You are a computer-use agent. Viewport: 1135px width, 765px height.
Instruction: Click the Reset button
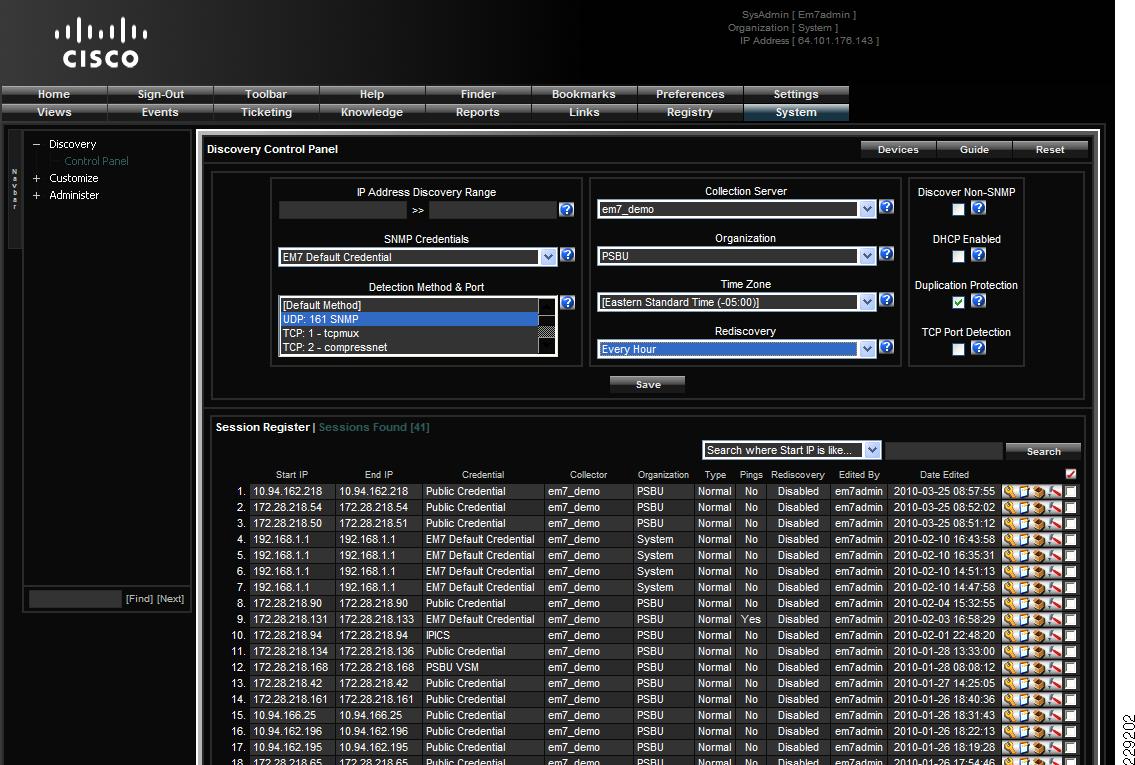click(x=1050, y=150)
